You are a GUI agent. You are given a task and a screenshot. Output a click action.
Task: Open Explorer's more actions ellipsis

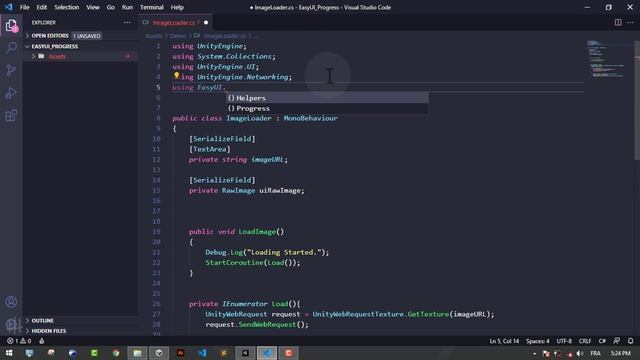click(x=127, y=22)
